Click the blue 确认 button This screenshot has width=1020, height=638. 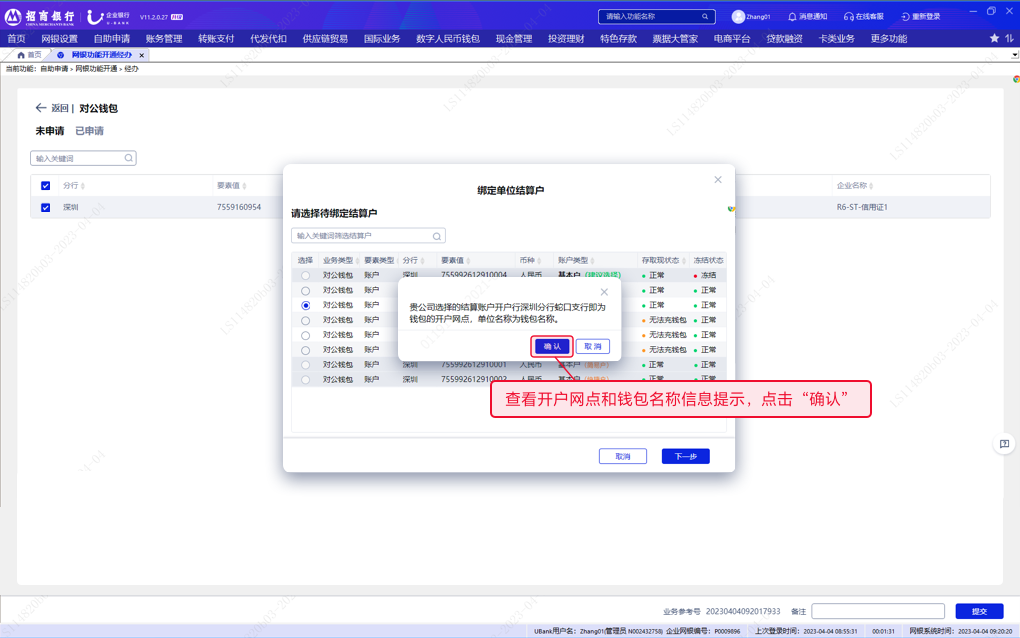552,346
